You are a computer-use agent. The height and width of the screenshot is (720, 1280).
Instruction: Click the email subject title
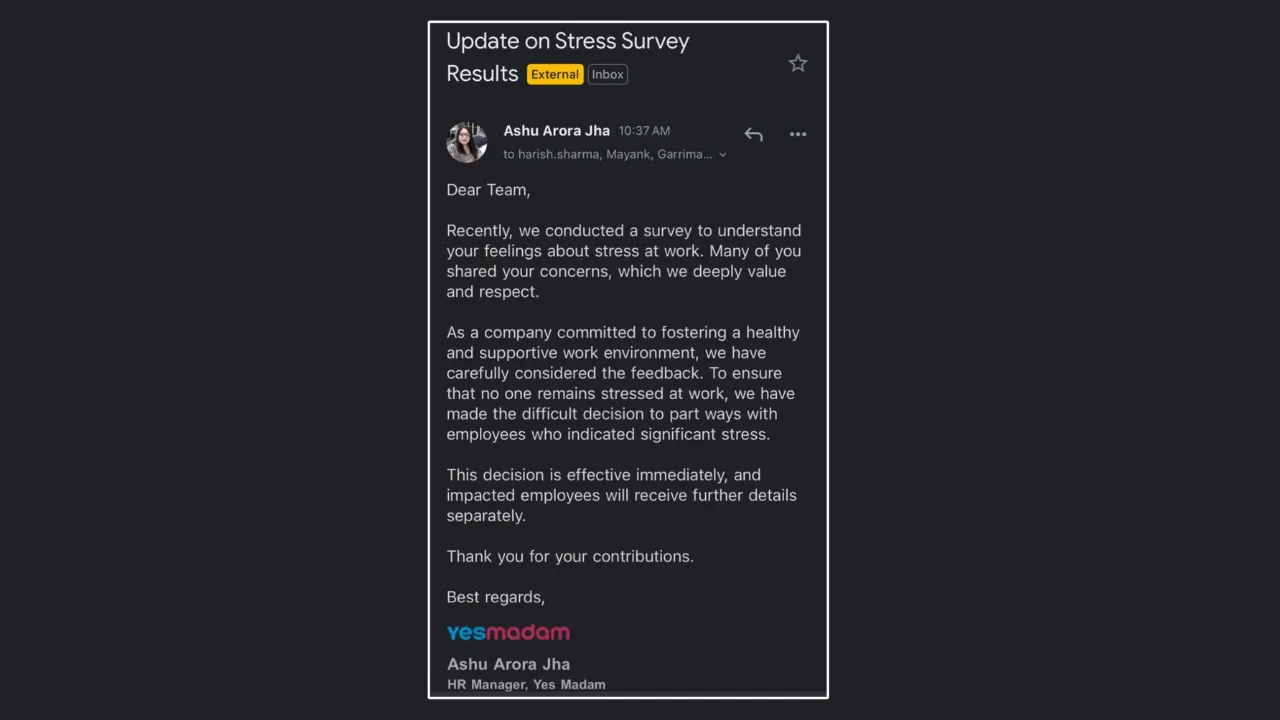[567, 57]
